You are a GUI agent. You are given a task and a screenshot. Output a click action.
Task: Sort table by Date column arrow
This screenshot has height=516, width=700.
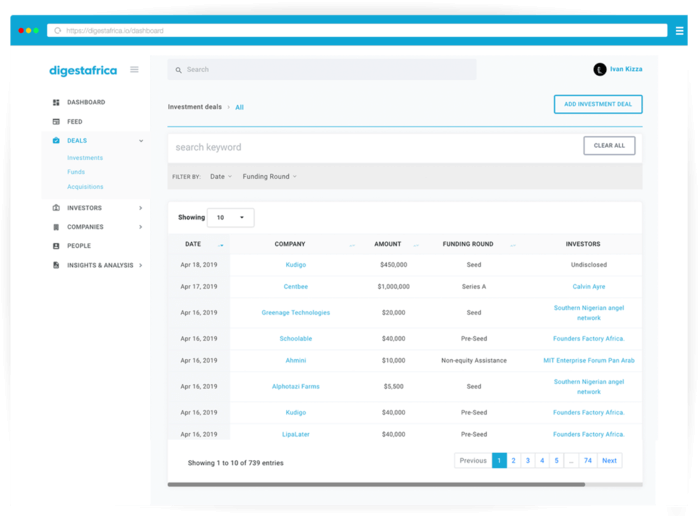tap(221, 245)
